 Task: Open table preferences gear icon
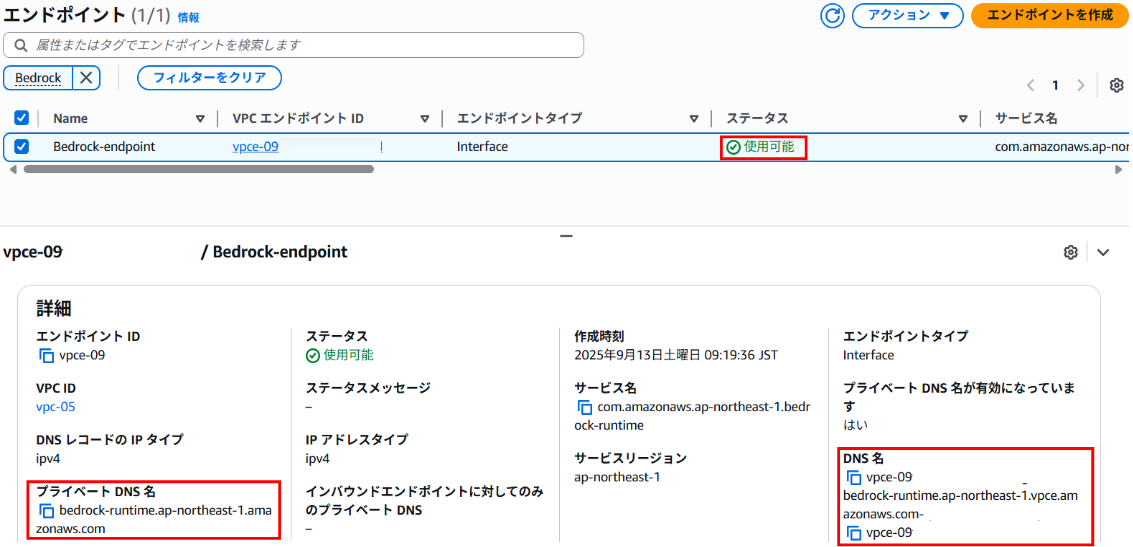click(x=1116, y=85)
